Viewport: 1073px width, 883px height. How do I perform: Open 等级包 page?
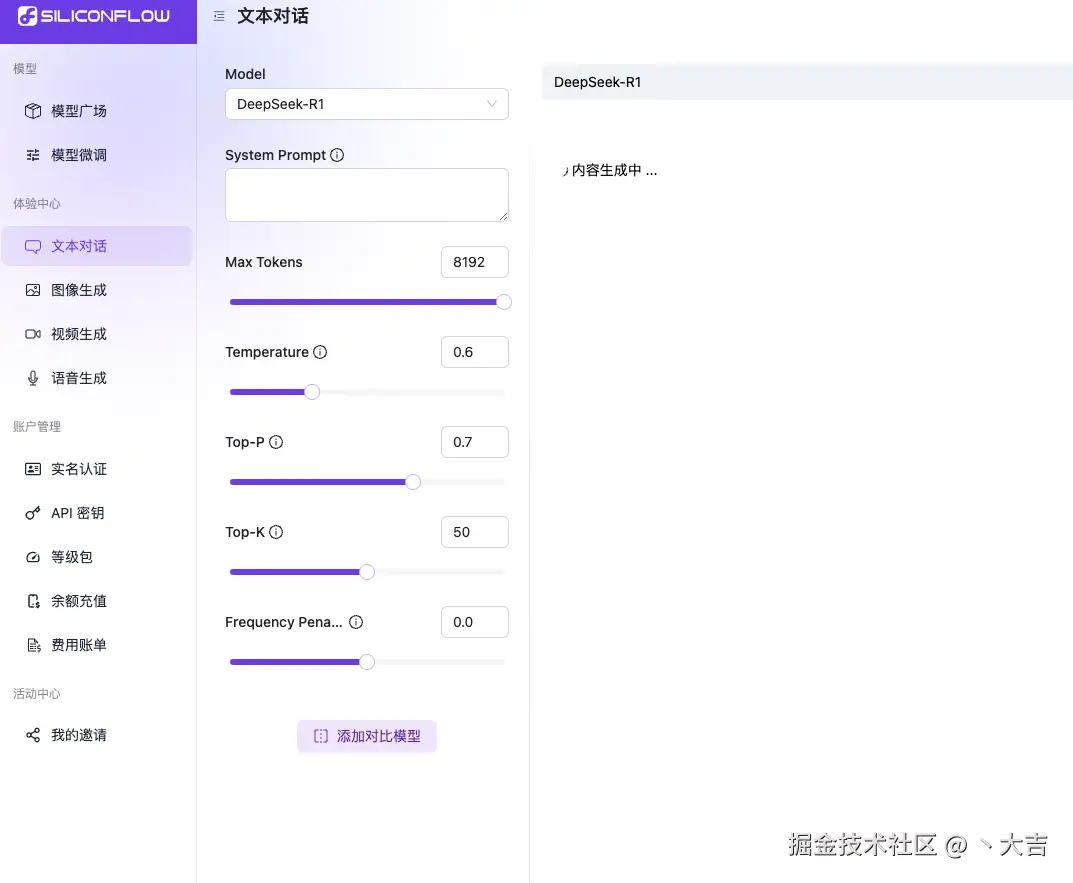click(x=96, y=557)
